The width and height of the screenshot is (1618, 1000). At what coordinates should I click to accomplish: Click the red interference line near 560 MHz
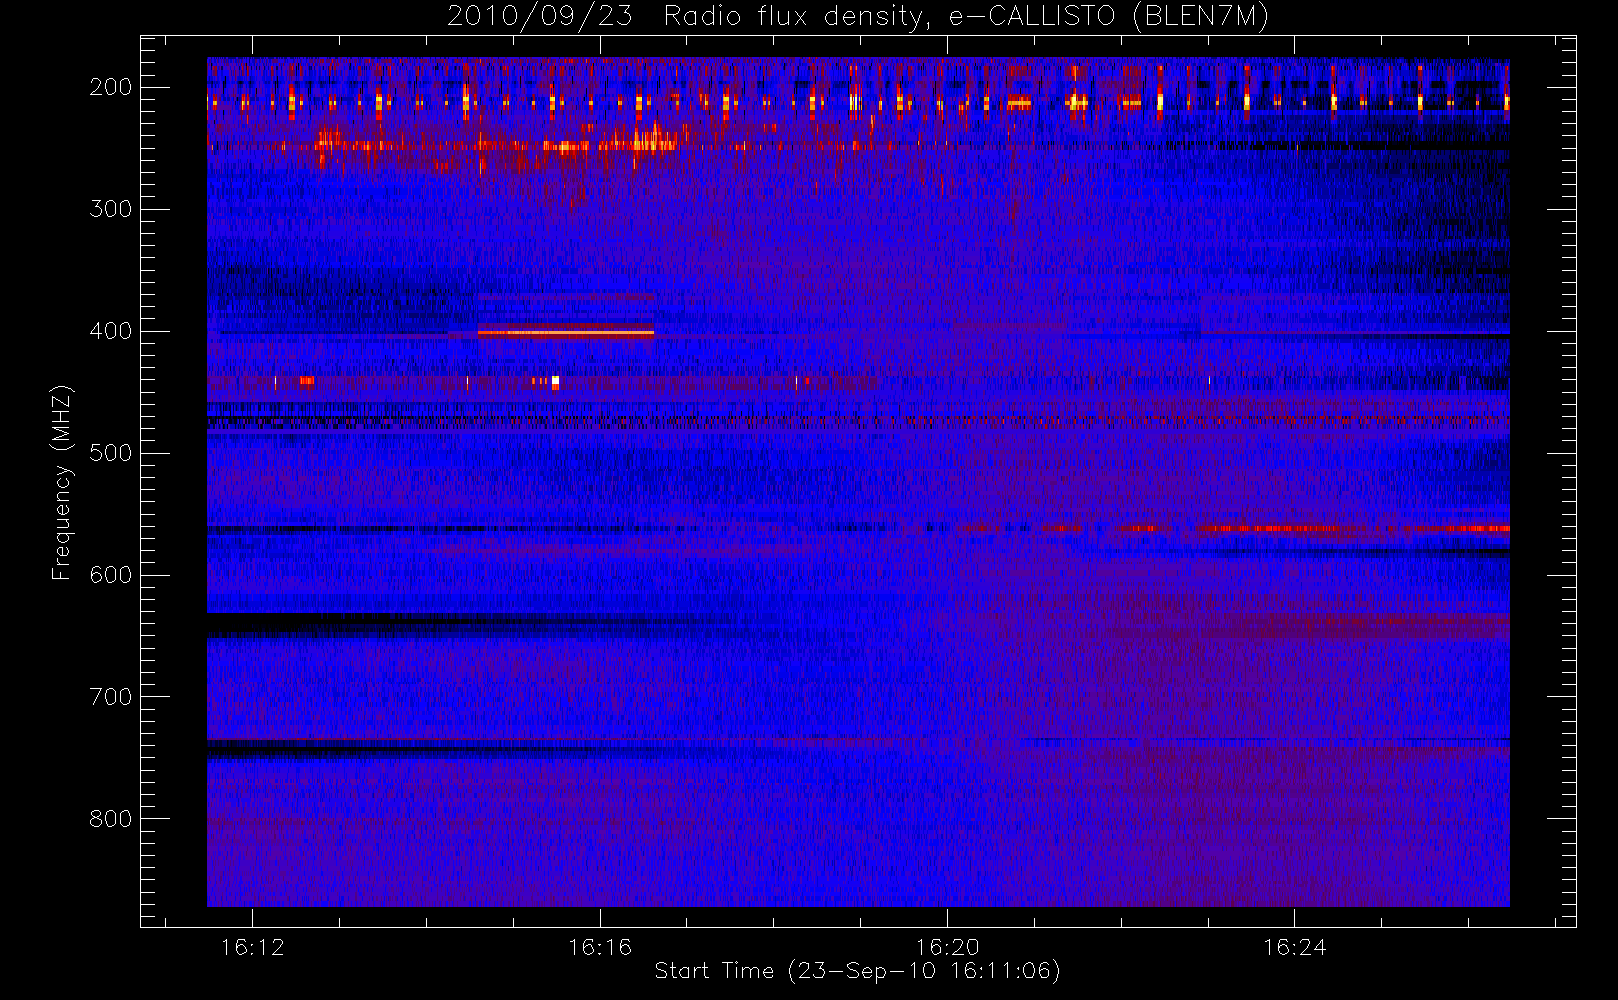click(x=1355, y=528)
